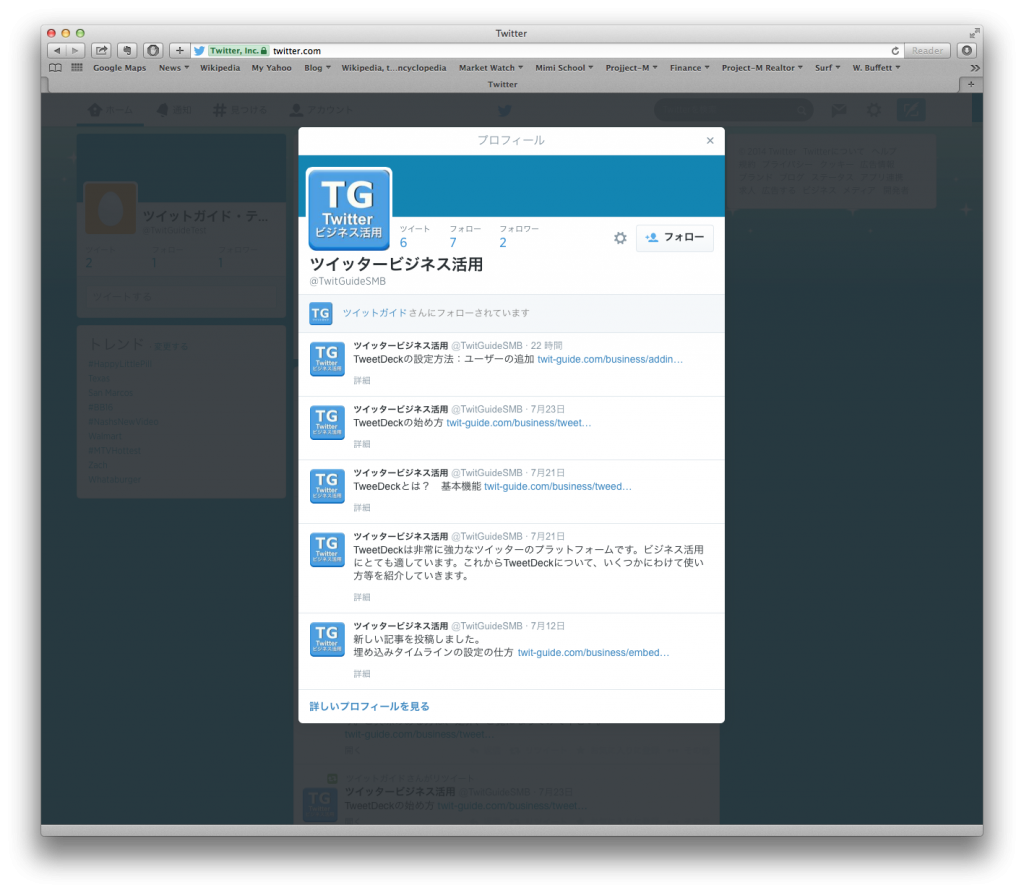The image size is (1024, 893).
Task: Open the Surf bookmarks dropdown
Action: [827, 68]
